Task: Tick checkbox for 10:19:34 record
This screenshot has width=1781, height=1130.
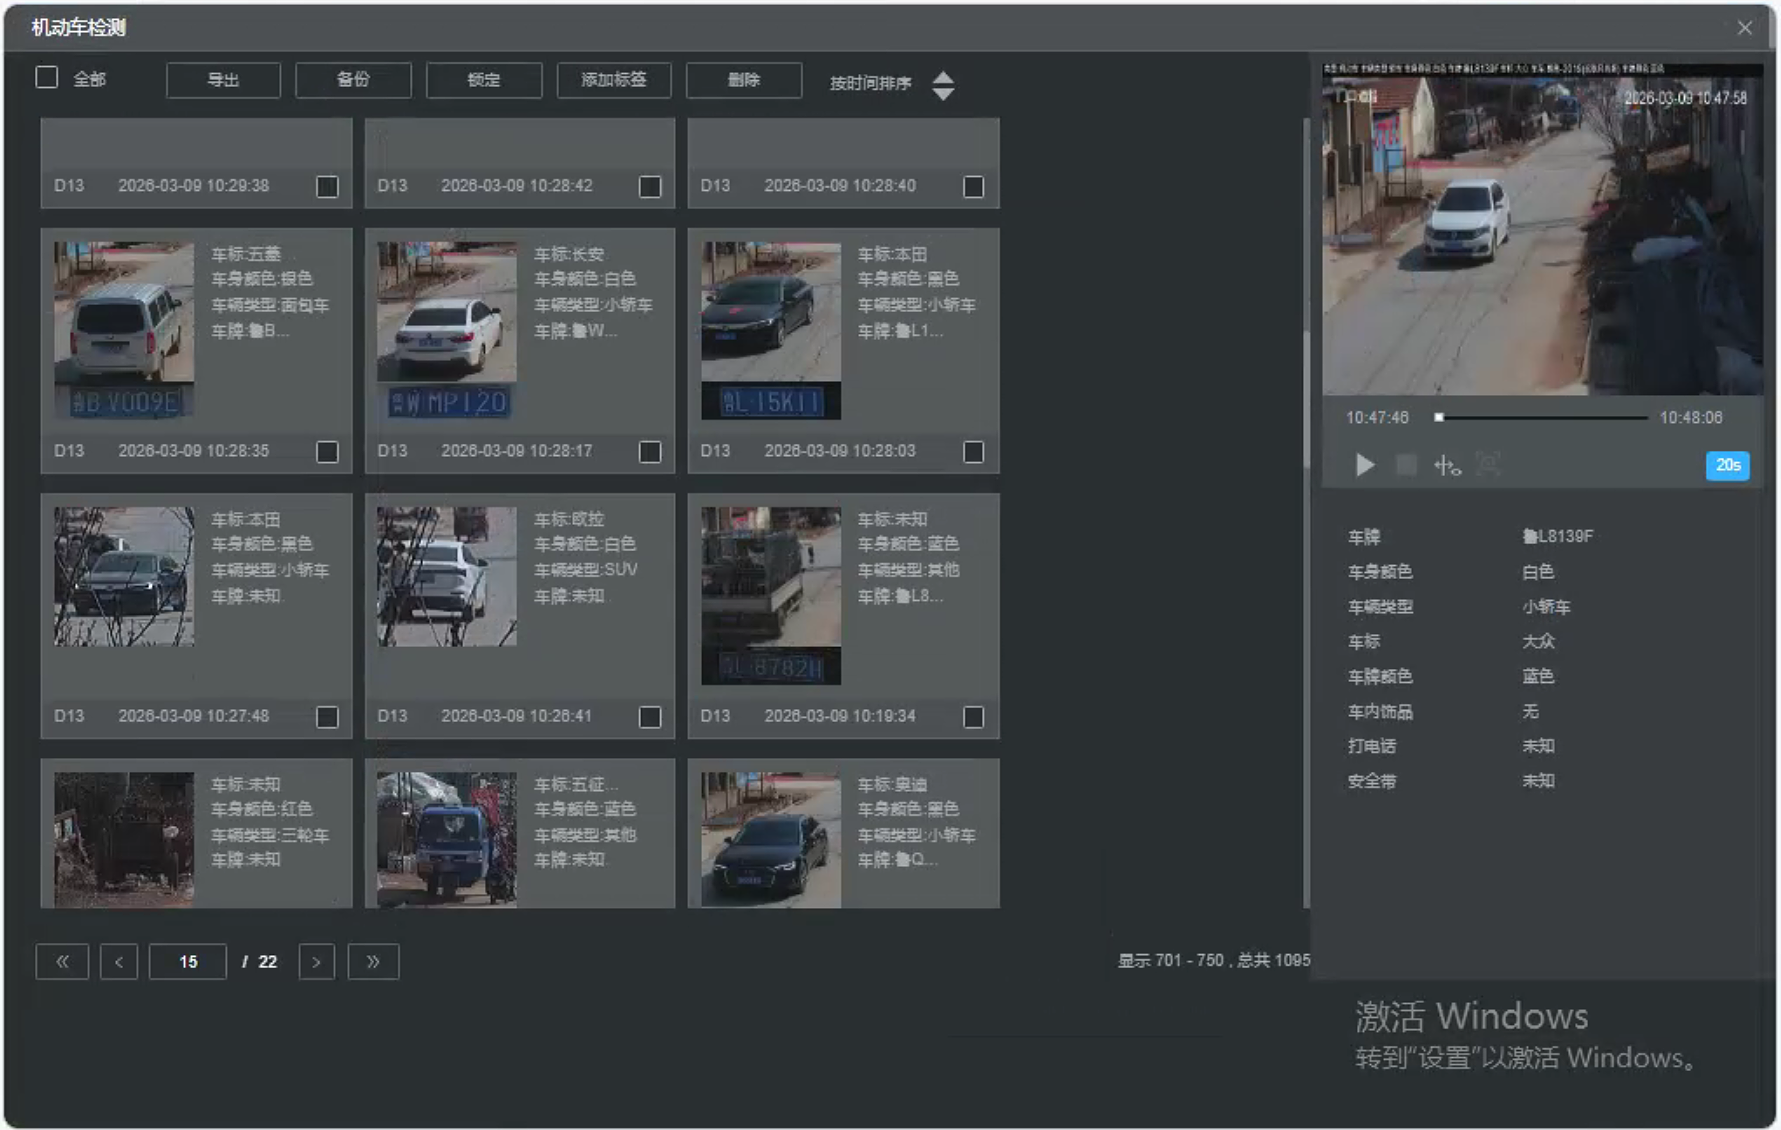Action: [973, 717]
